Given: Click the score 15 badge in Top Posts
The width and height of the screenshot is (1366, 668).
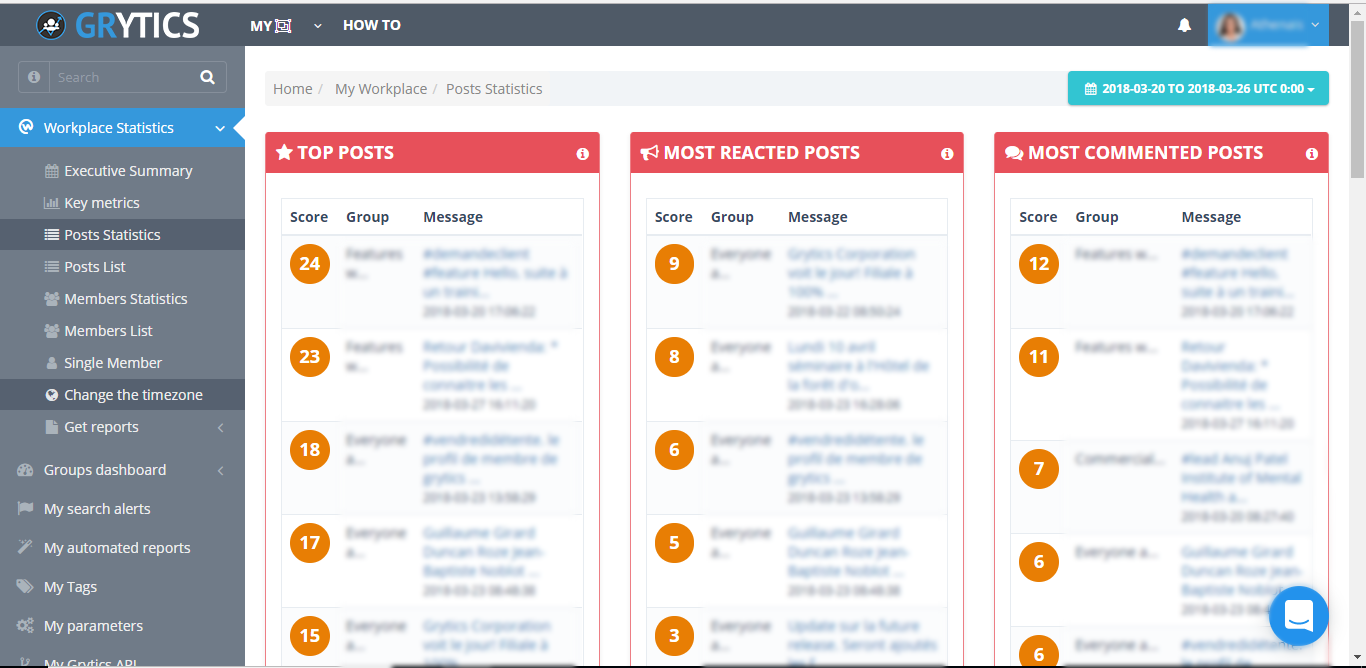Looking at the screenshot, I should 310,636.
